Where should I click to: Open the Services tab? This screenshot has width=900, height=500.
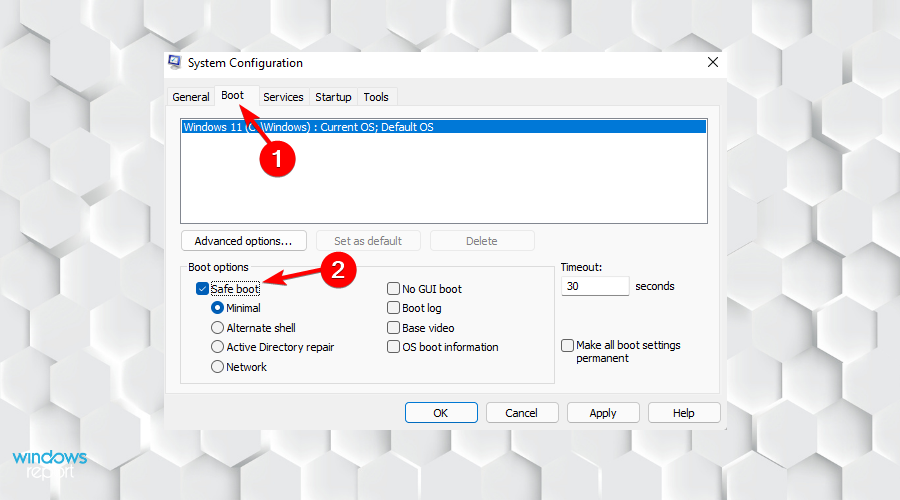283,97
